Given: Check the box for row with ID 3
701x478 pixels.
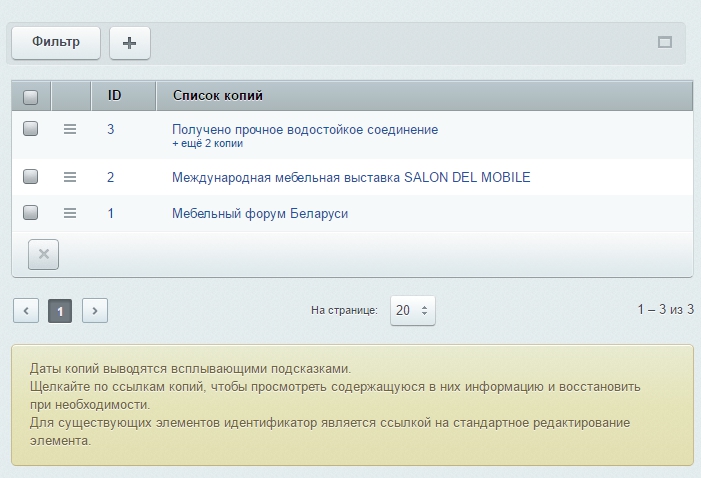Looking at the screenshot, I should [x=30, y=129].
